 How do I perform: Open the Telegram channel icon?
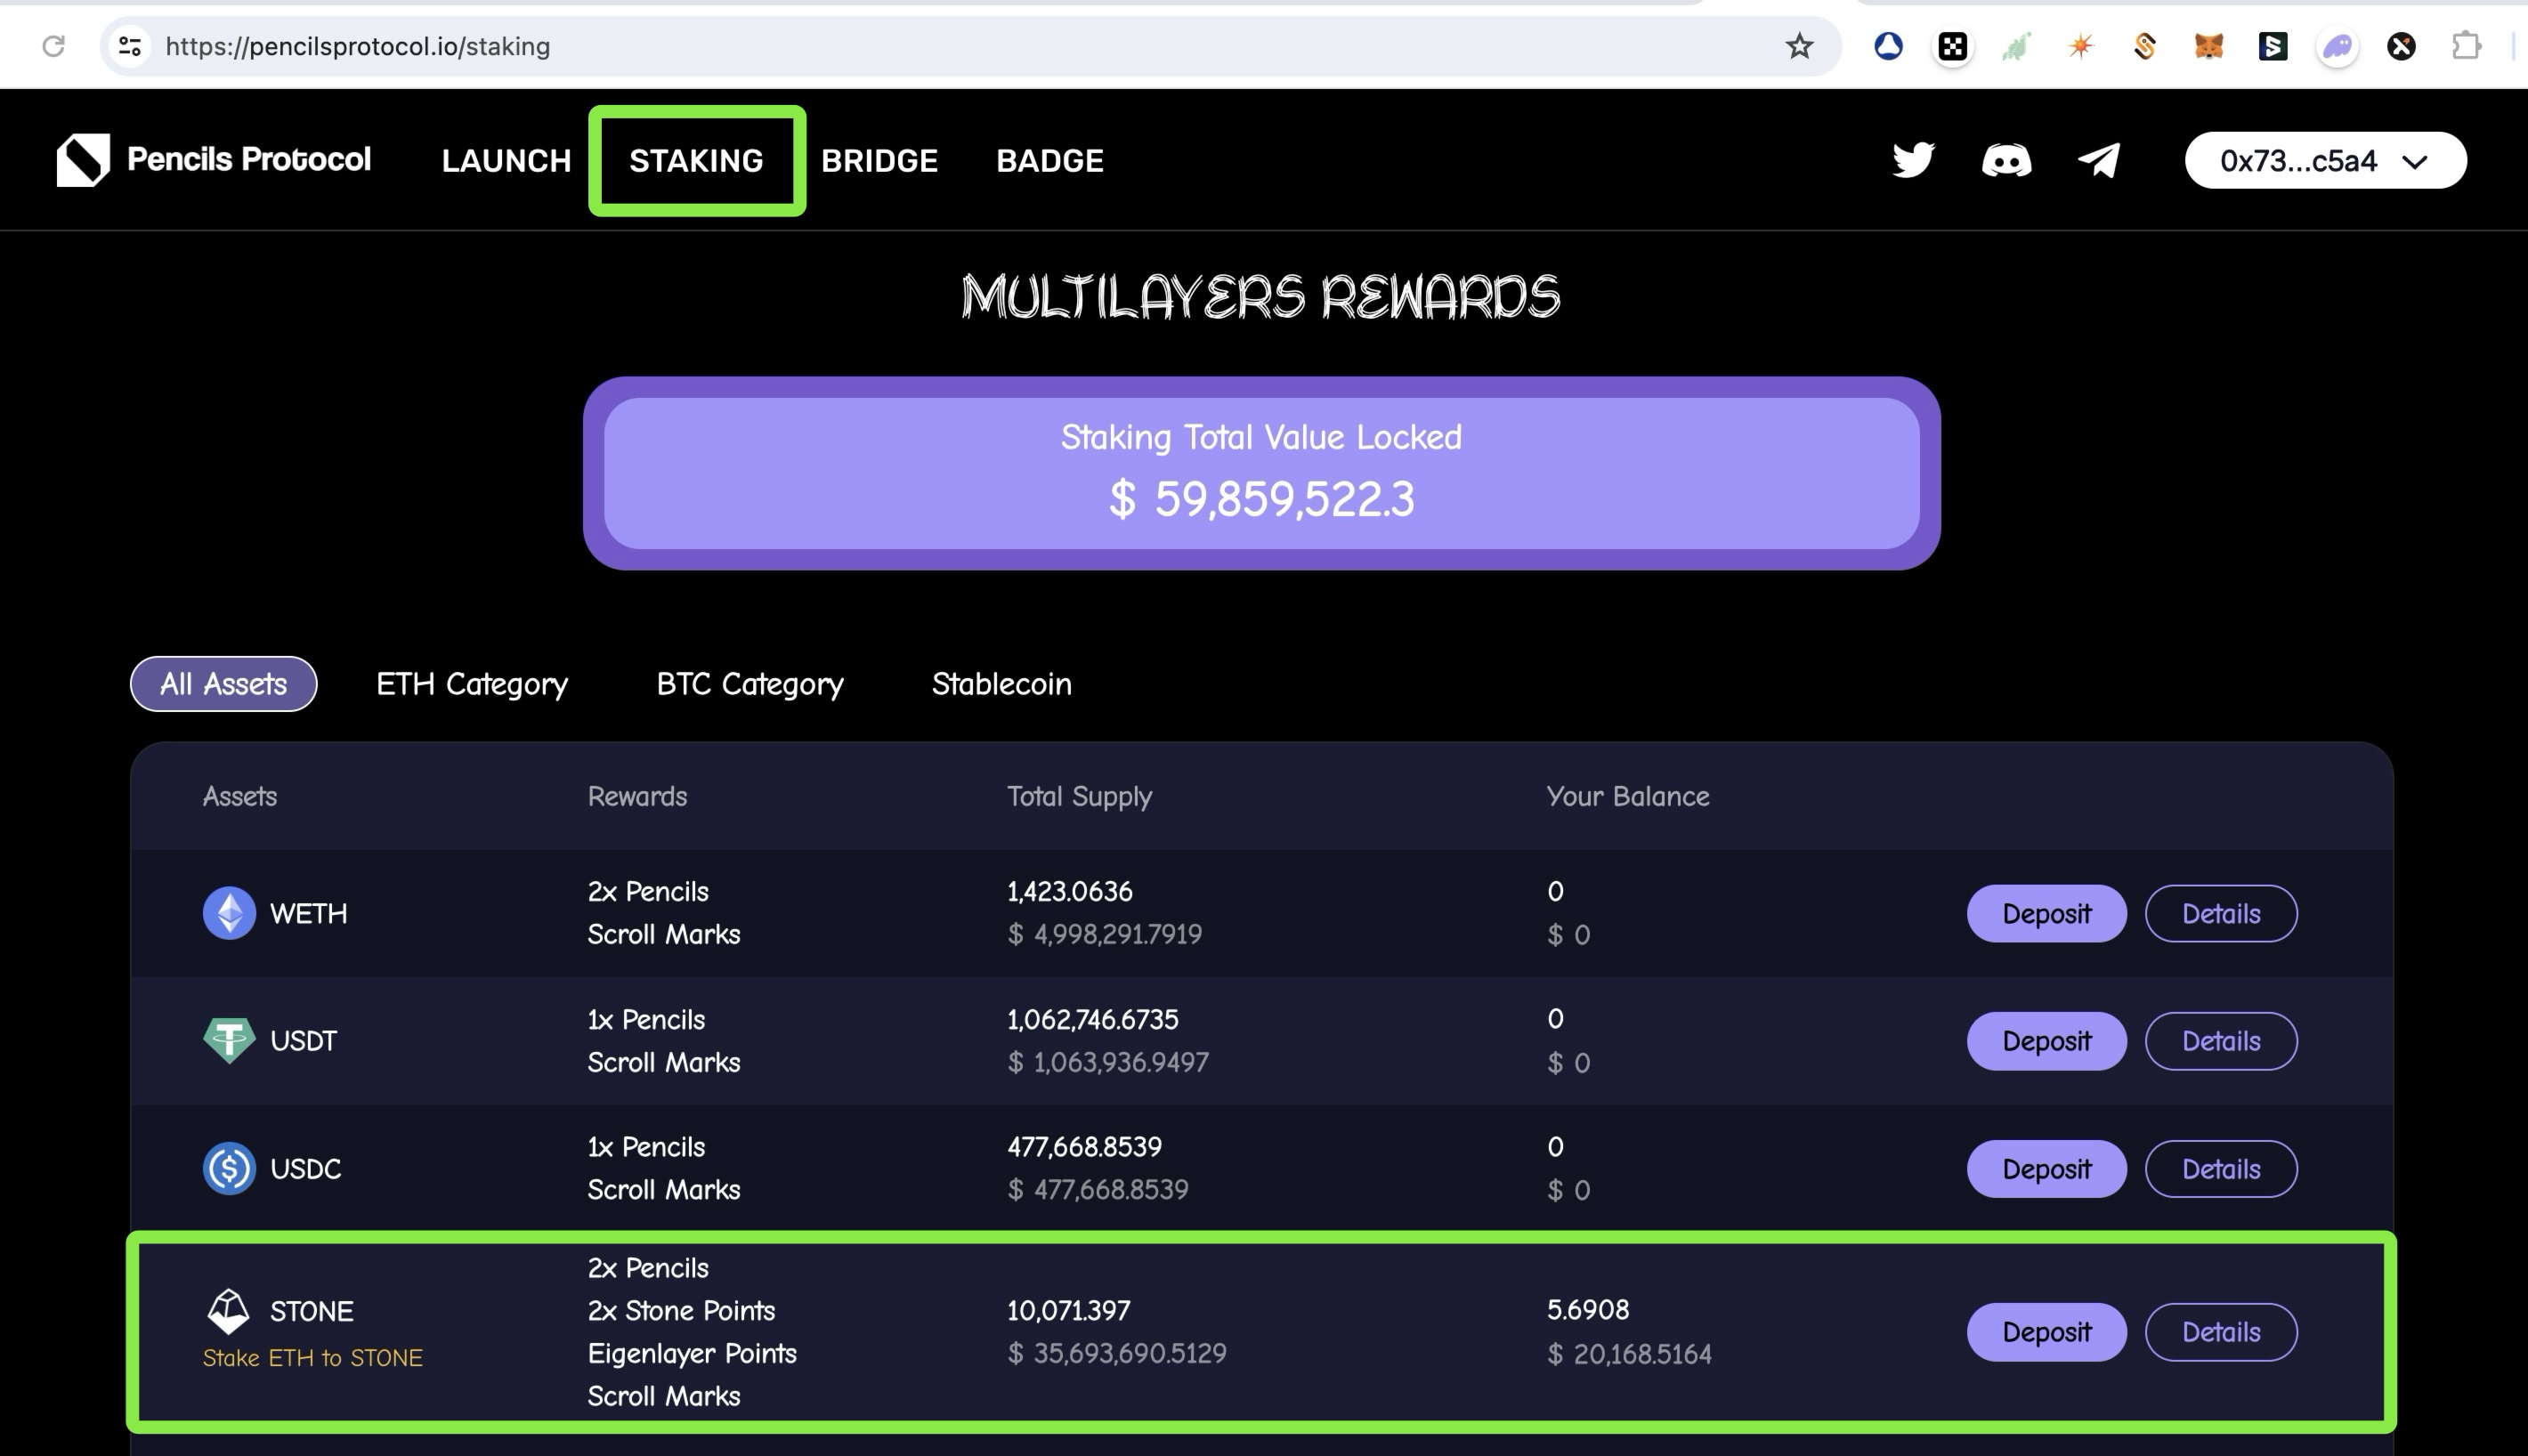(x=2099, y=160)
